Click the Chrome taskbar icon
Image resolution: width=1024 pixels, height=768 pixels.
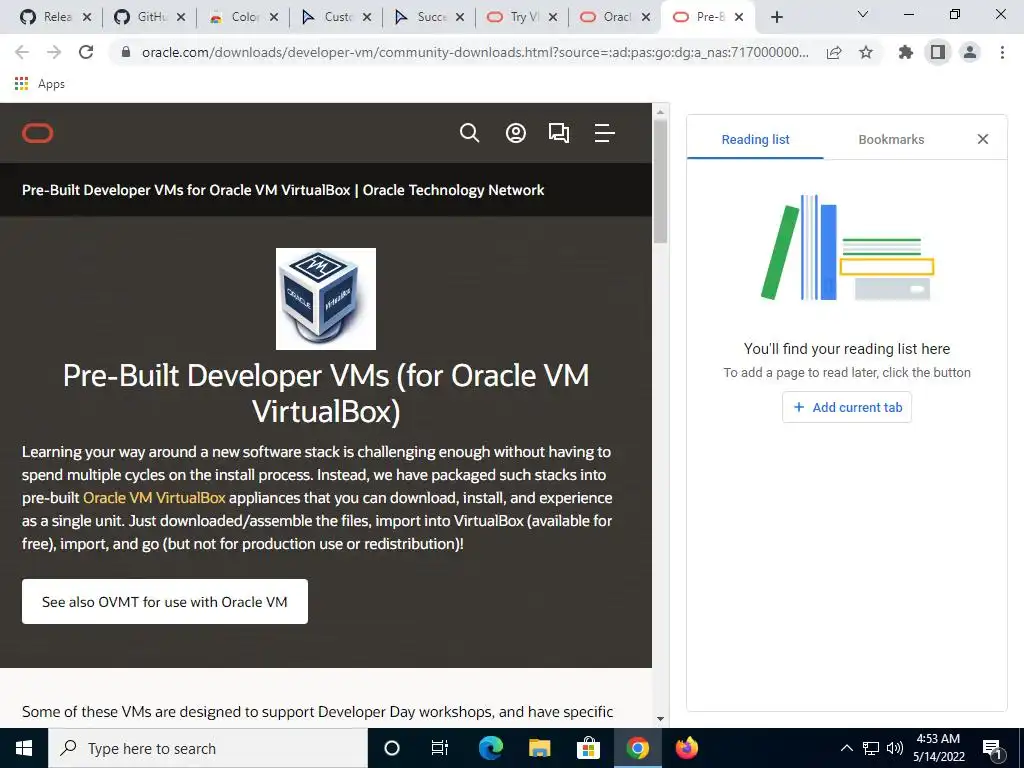[637, 748]
